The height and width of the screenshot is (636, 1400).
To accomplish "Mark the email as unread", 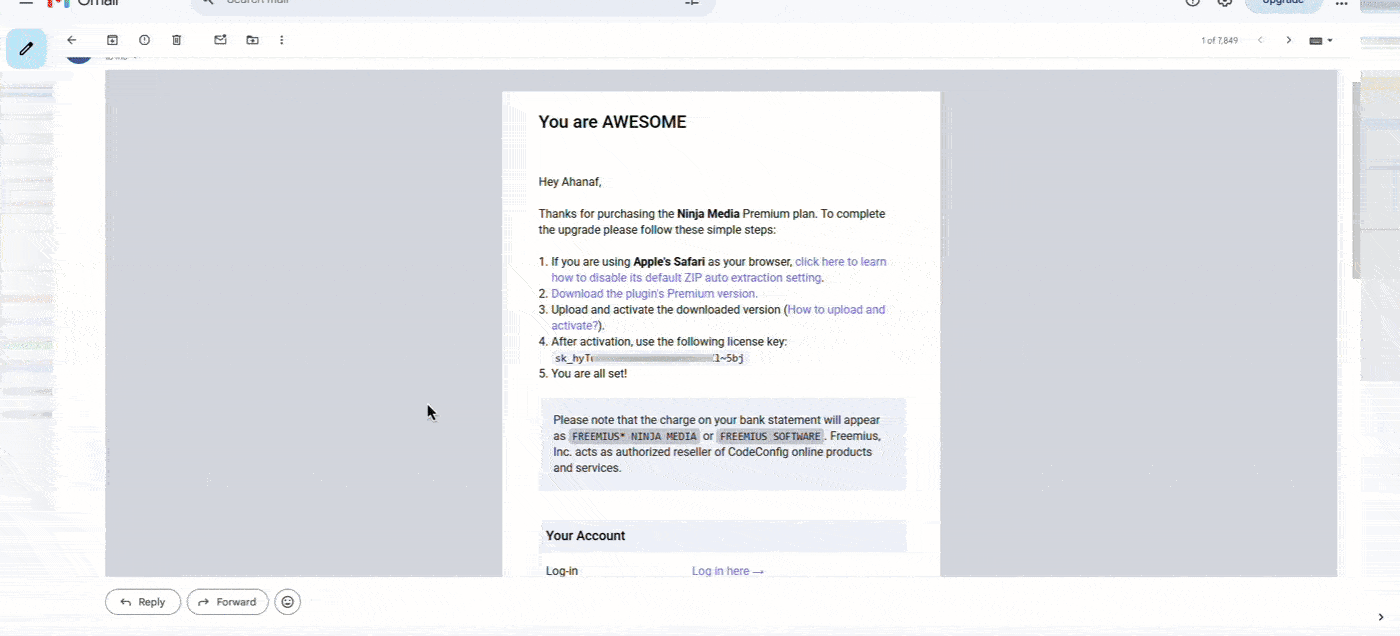I will point(220,40).
